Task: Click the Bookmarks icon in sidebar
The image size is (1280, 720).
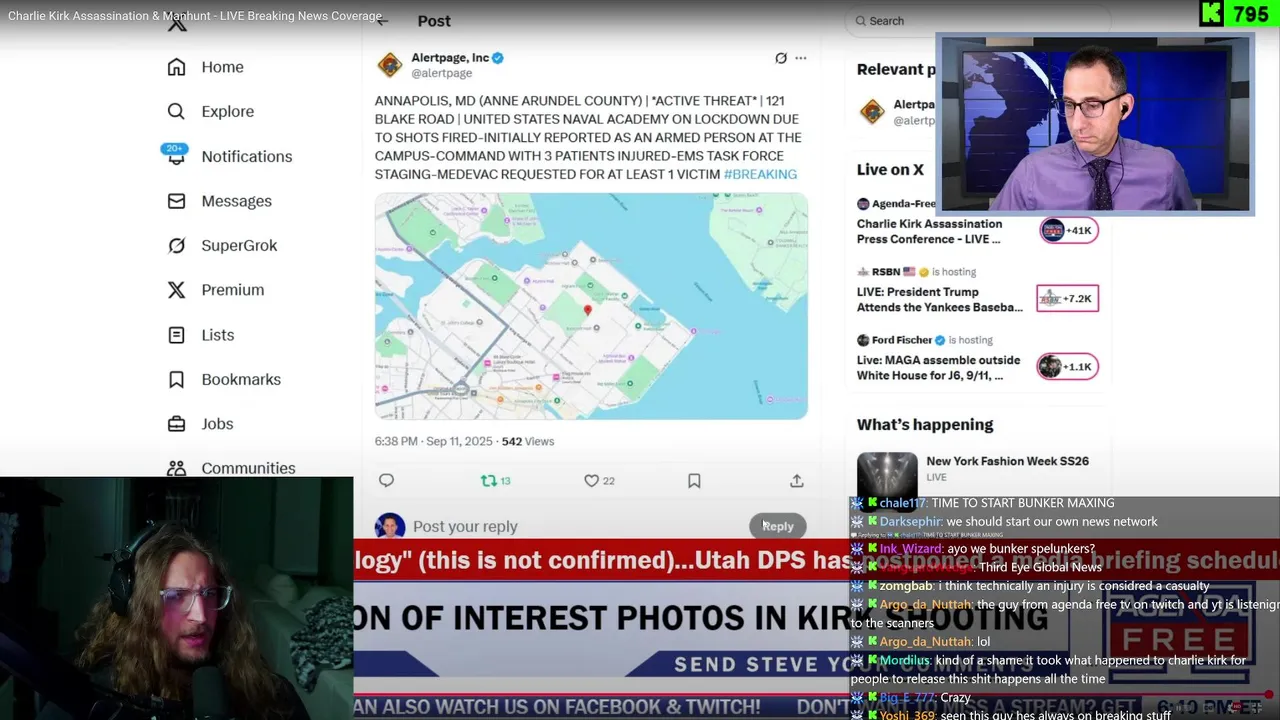Action: [x=177, y=379]
